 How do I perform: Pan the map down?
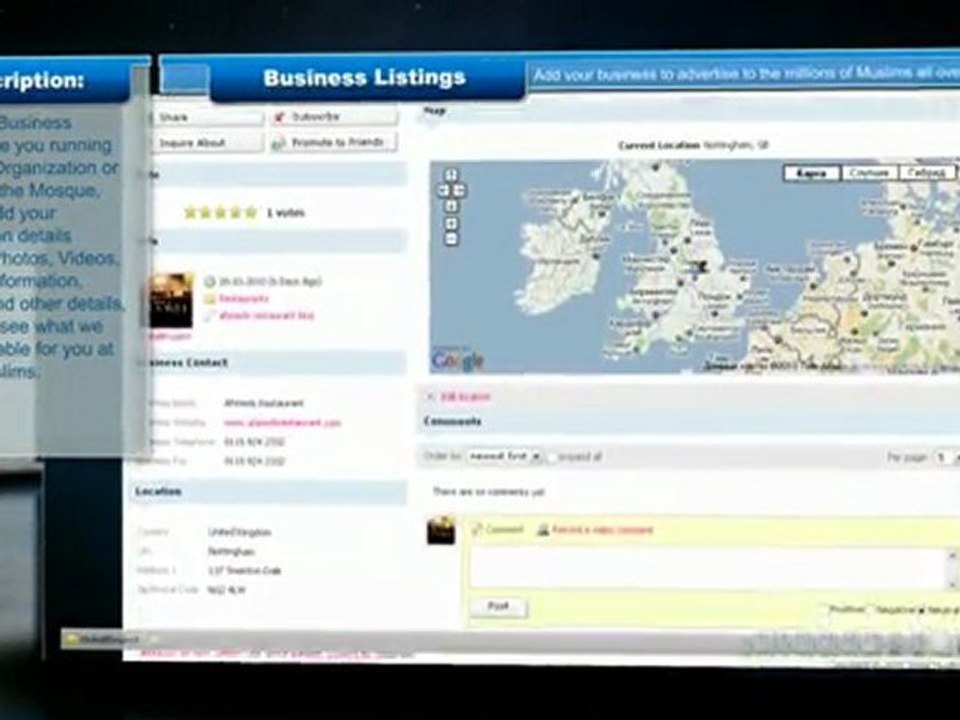(x=451, y=206)
